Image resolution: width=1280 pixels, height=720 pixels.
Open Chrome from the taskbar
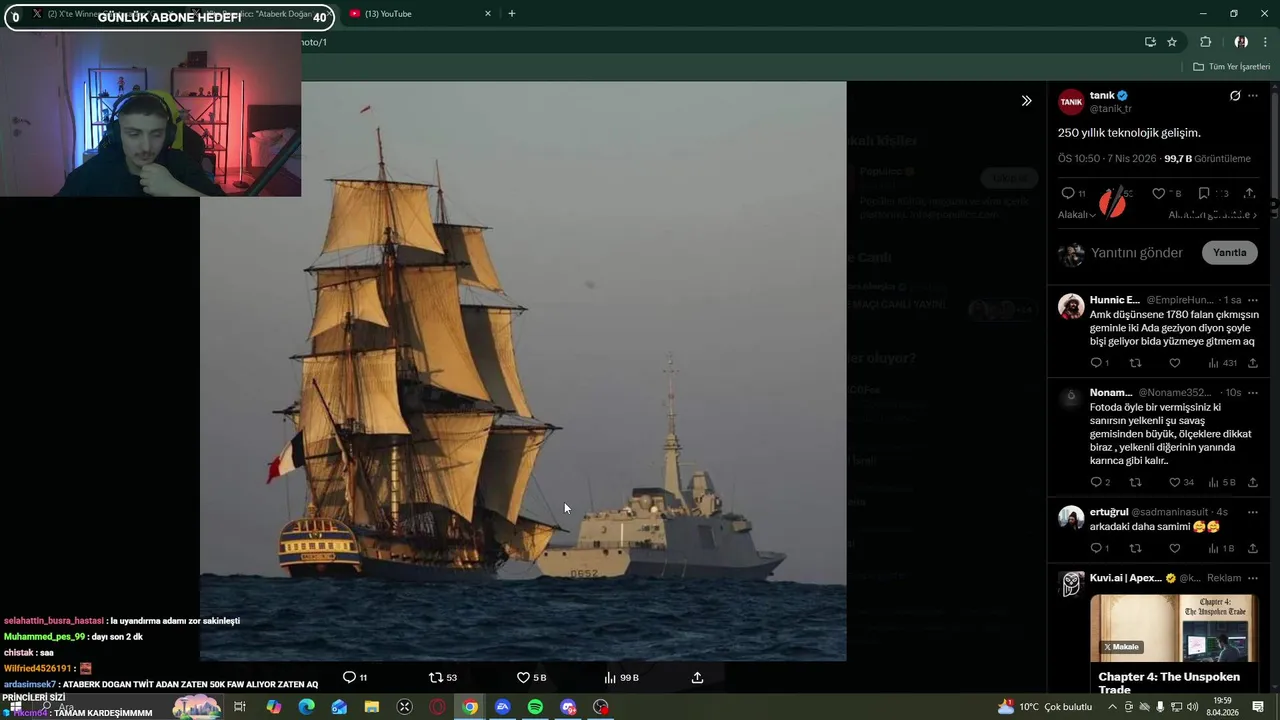[x=470, y=707]
